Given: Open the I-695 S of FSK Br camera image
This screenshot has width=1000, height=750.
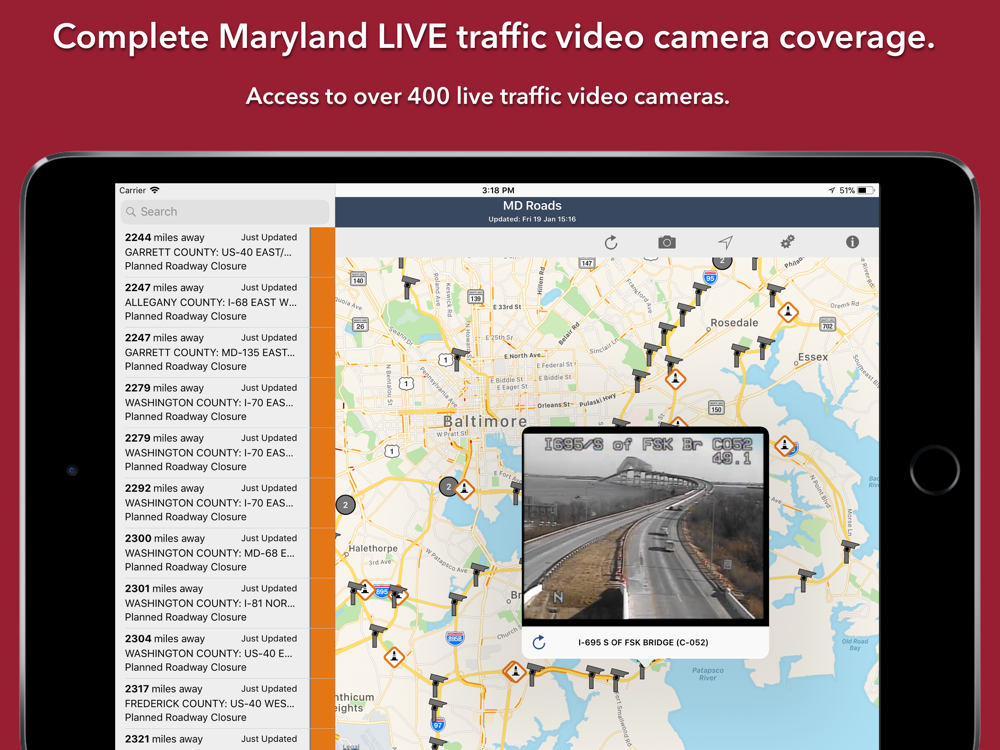Looking at the screenshot, I should (x=645, y=527).
